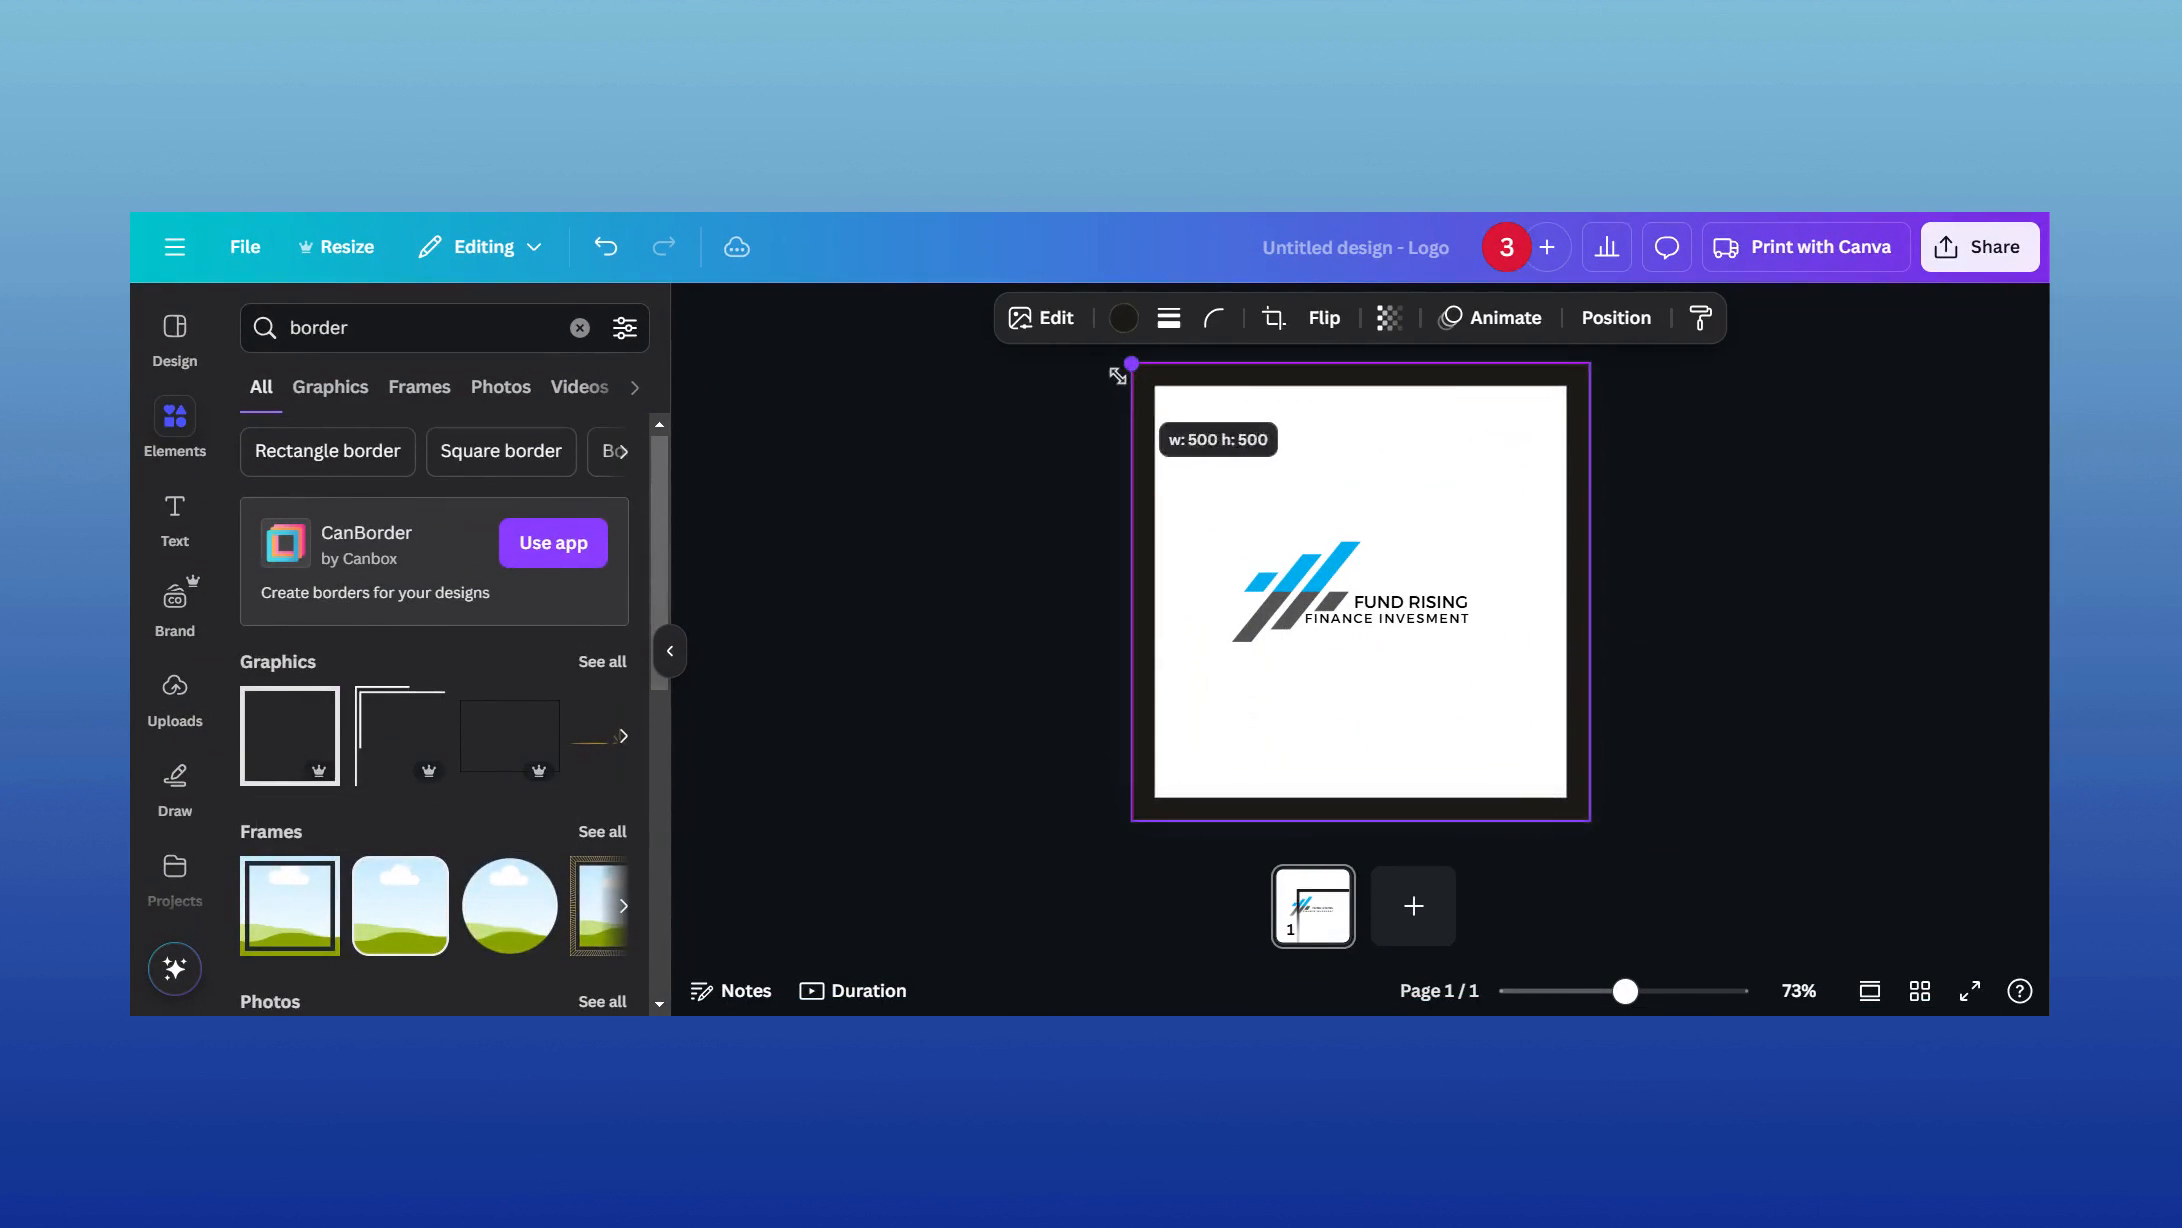Viewport: 2182px width, 1228px height.
Task: Switch to the Frames tab in search results
Action: tap(419, 387)
